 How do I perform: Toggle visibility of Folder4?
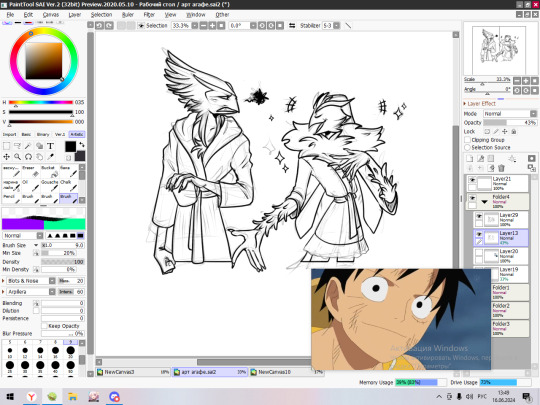(x=472, y=198)
